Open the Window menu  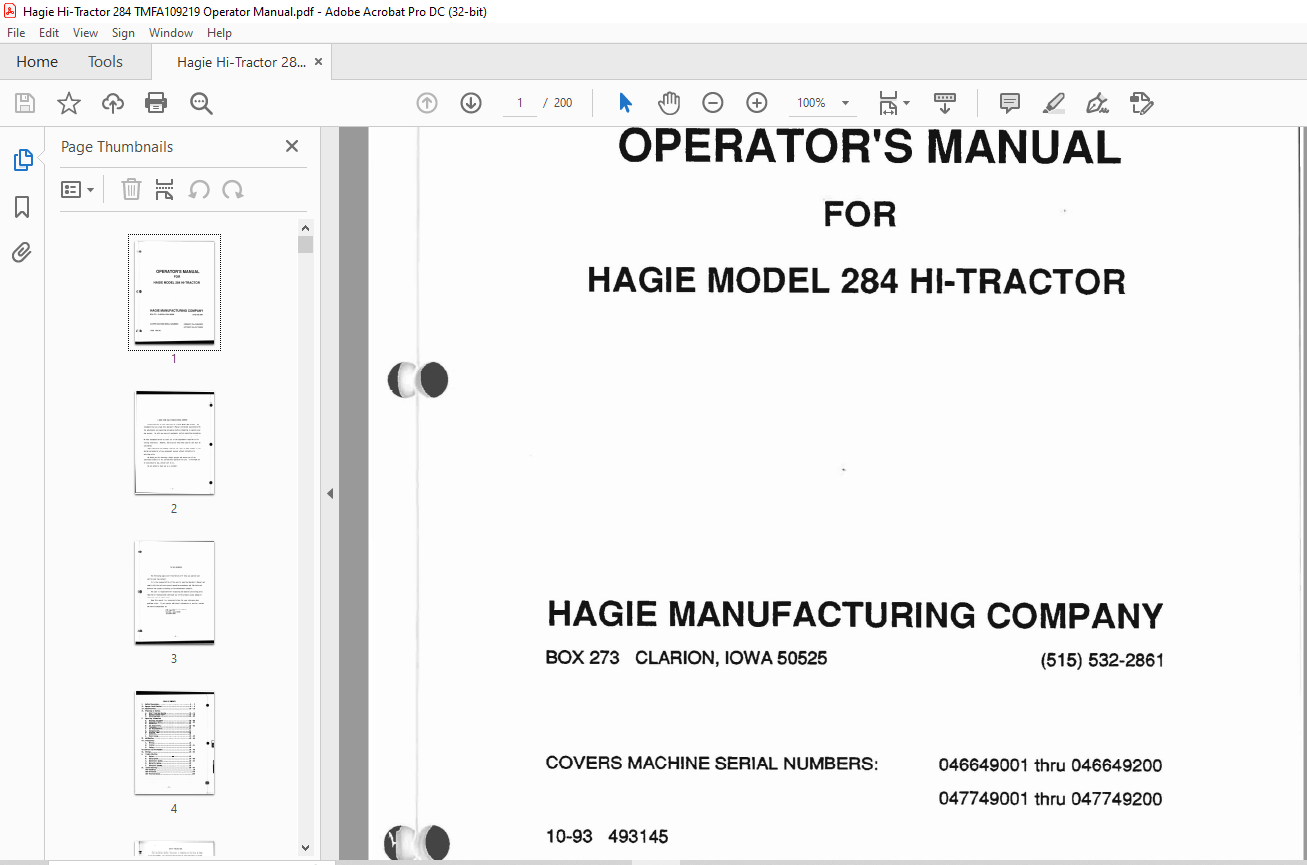(x=171, y=33)
